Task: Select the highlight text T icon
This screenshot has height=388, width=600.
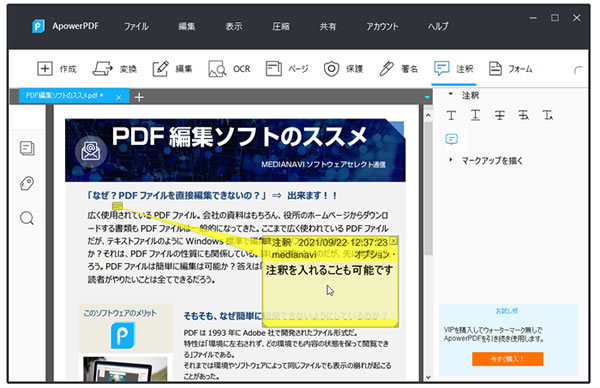Action: [x=451, y=115]
